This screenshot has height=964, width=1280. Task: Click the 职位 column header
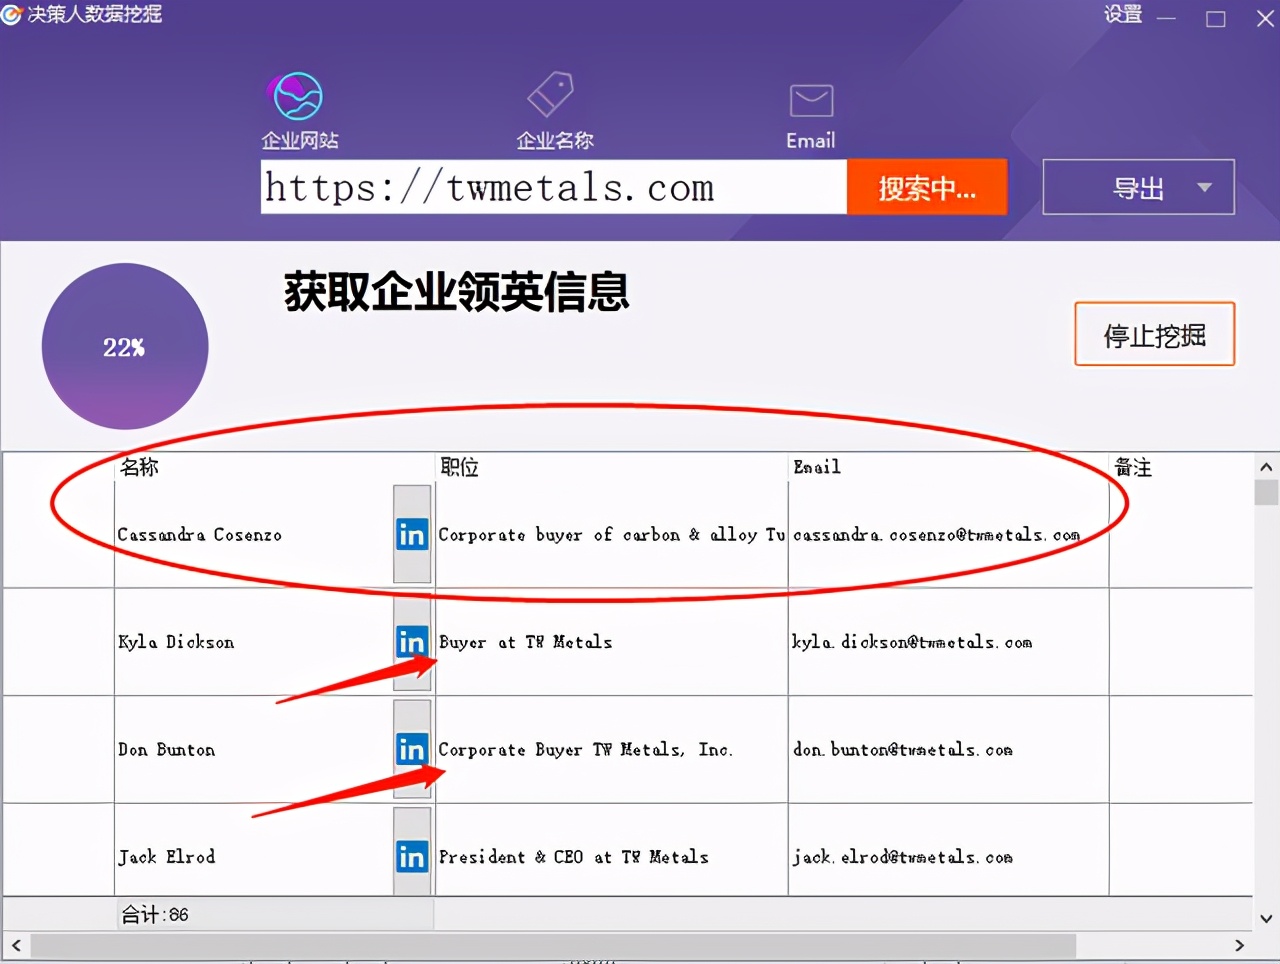(460, 467)
